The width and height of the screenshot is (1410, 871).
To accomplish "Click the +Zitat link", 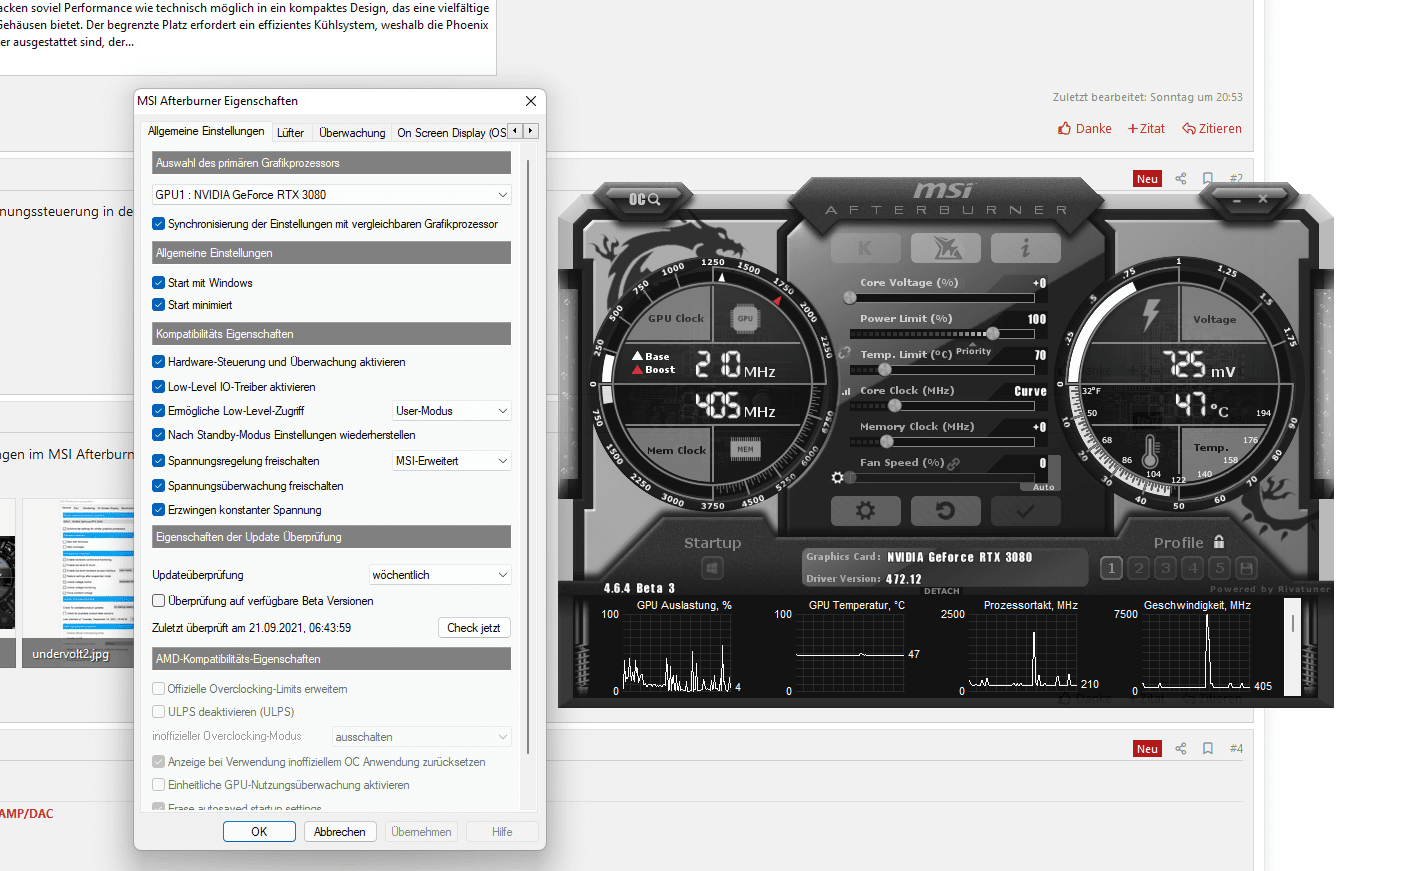I will (1146, 128).
